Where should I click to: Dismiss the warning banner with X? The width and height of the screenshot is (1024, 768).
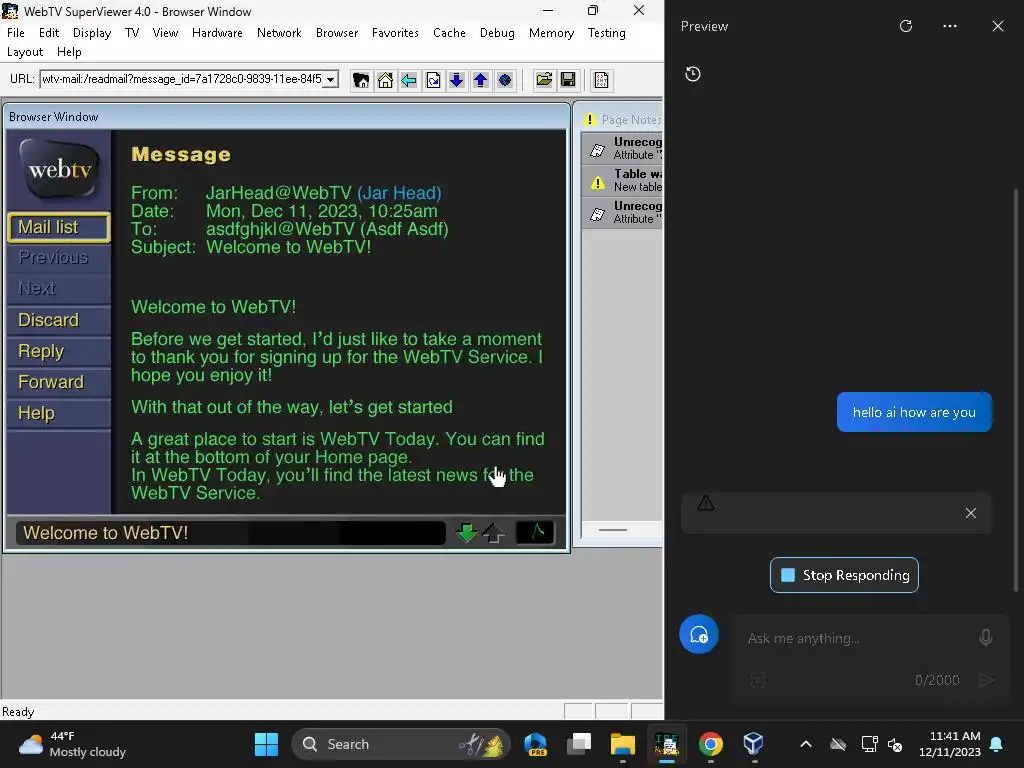[971, 513]
